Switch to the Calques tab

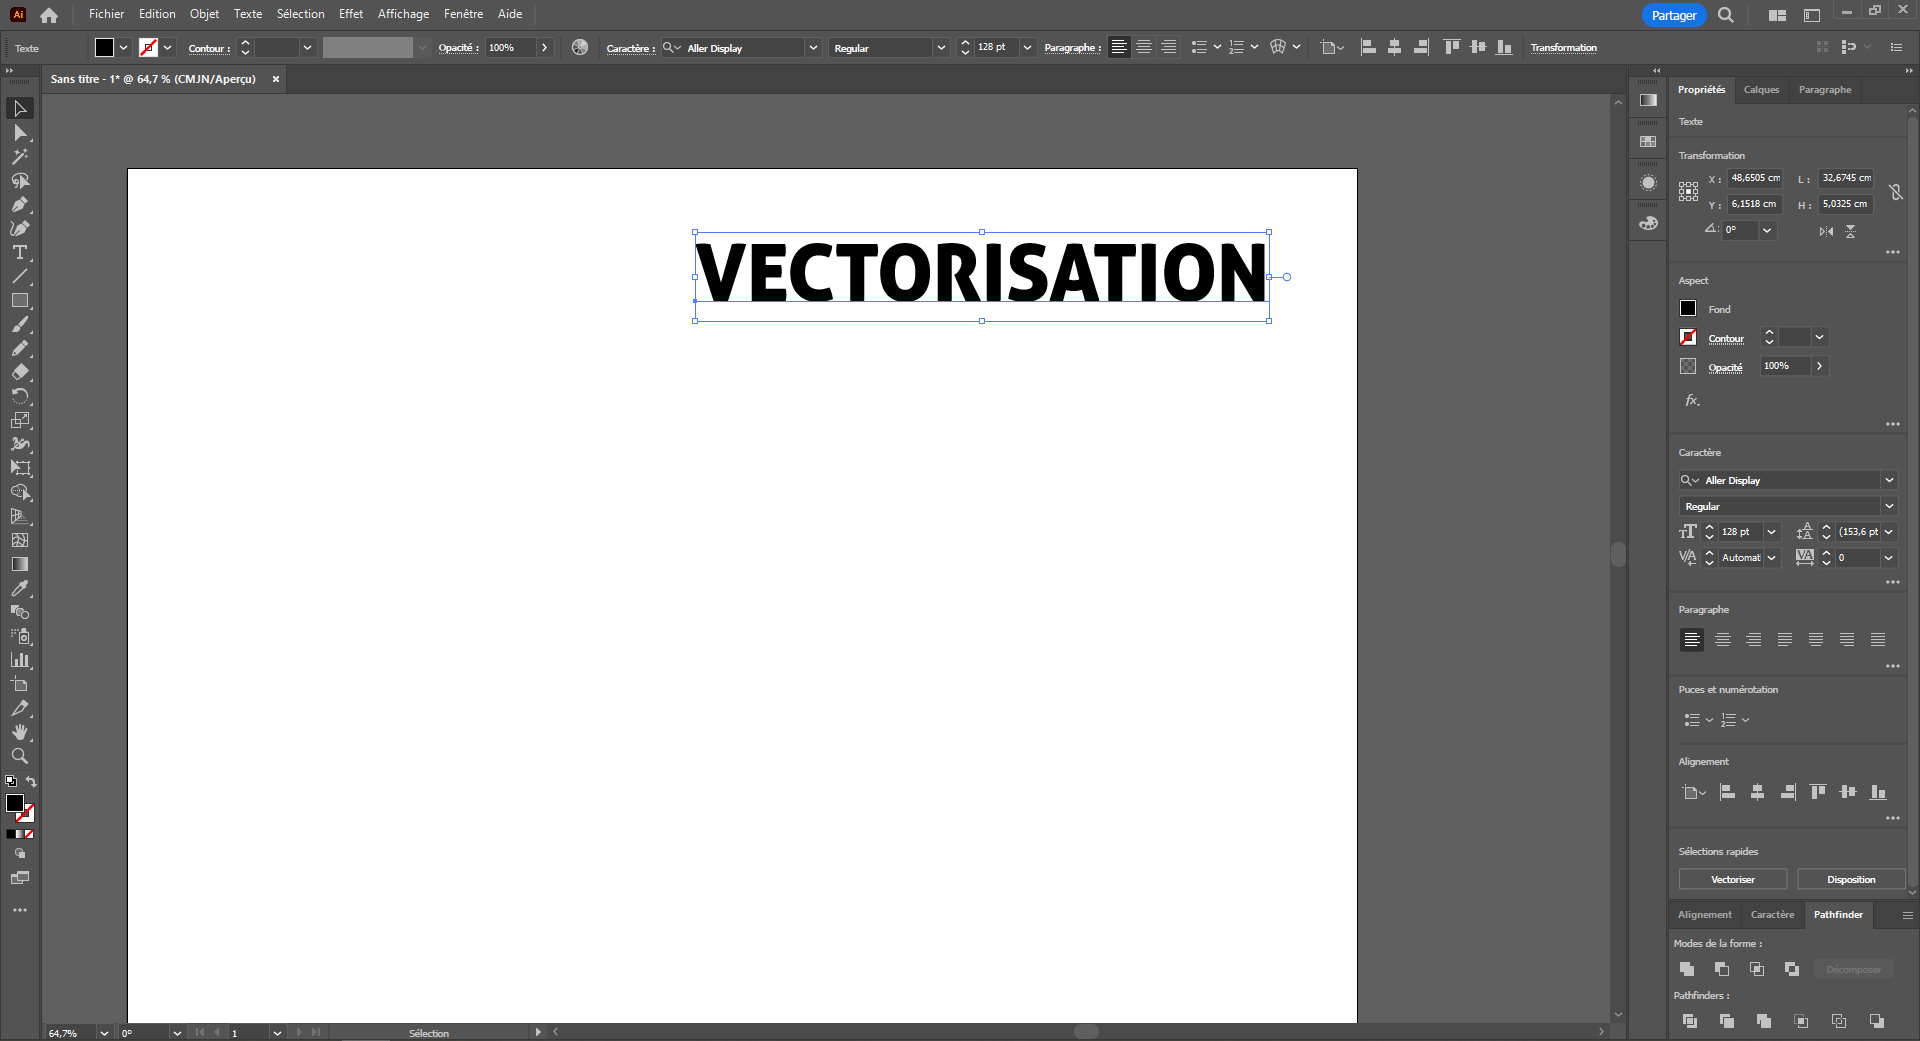tap(1761, 89)
